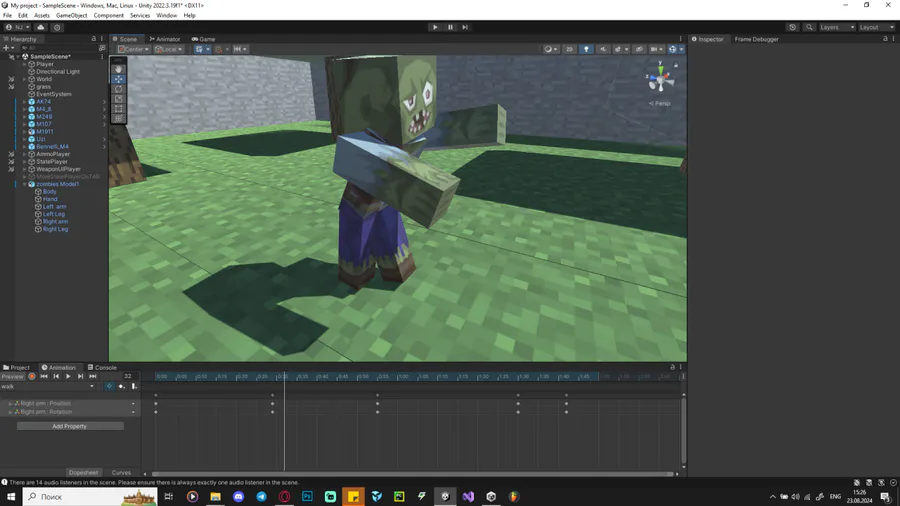Screen dimensions: 900x506
Task: Select Right Leg in the Hierarchy
Action: pyautogui.click(x=55, y=229)
